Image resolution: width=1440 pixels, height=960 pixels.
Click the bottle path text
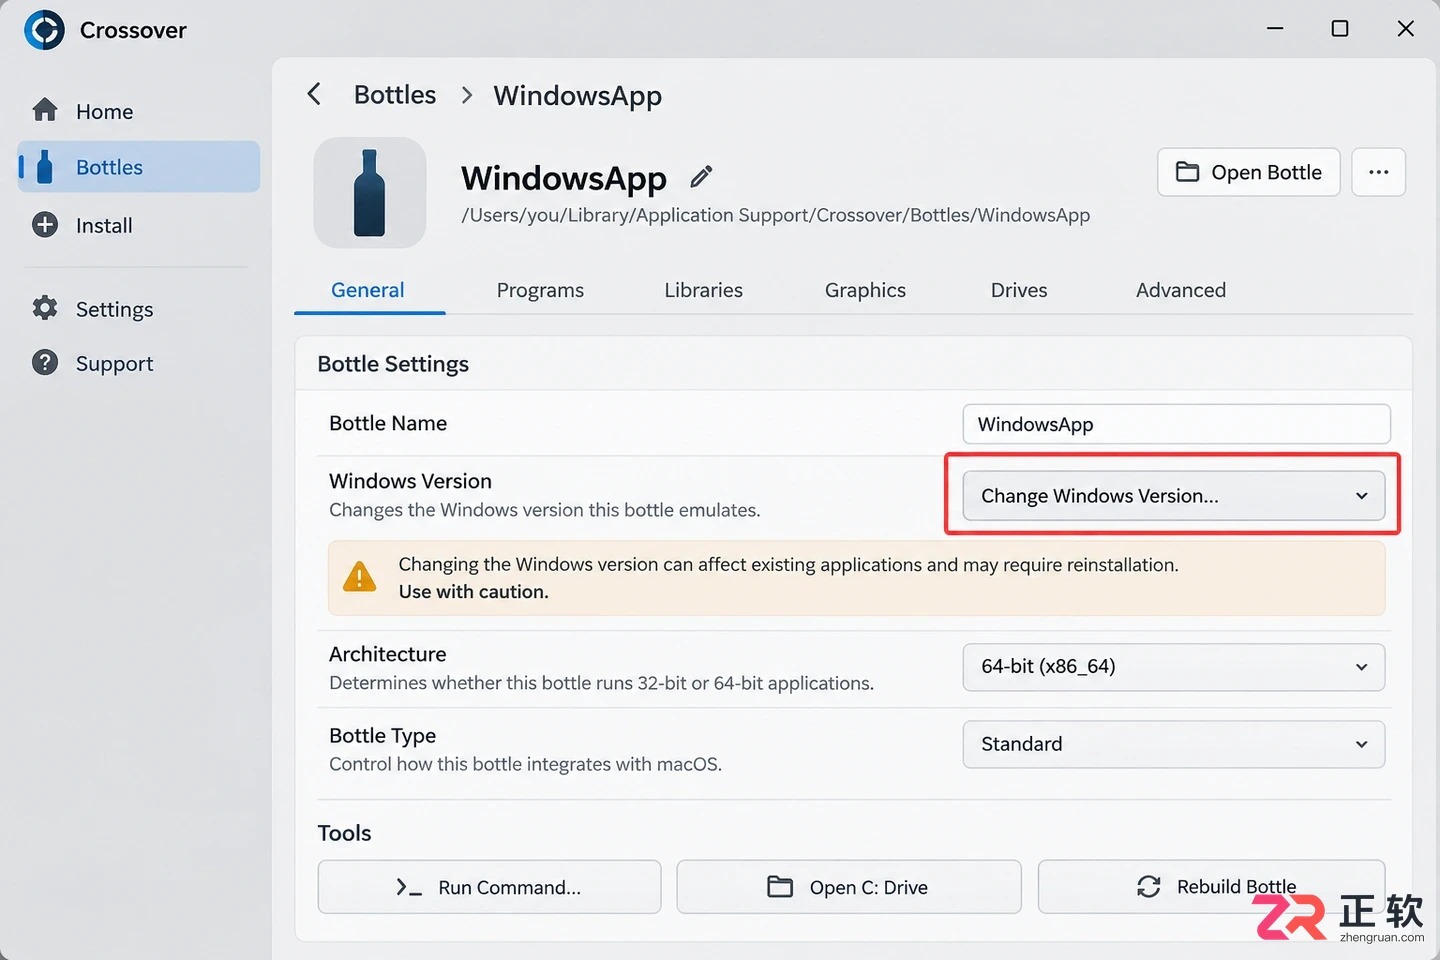point(775,215)
